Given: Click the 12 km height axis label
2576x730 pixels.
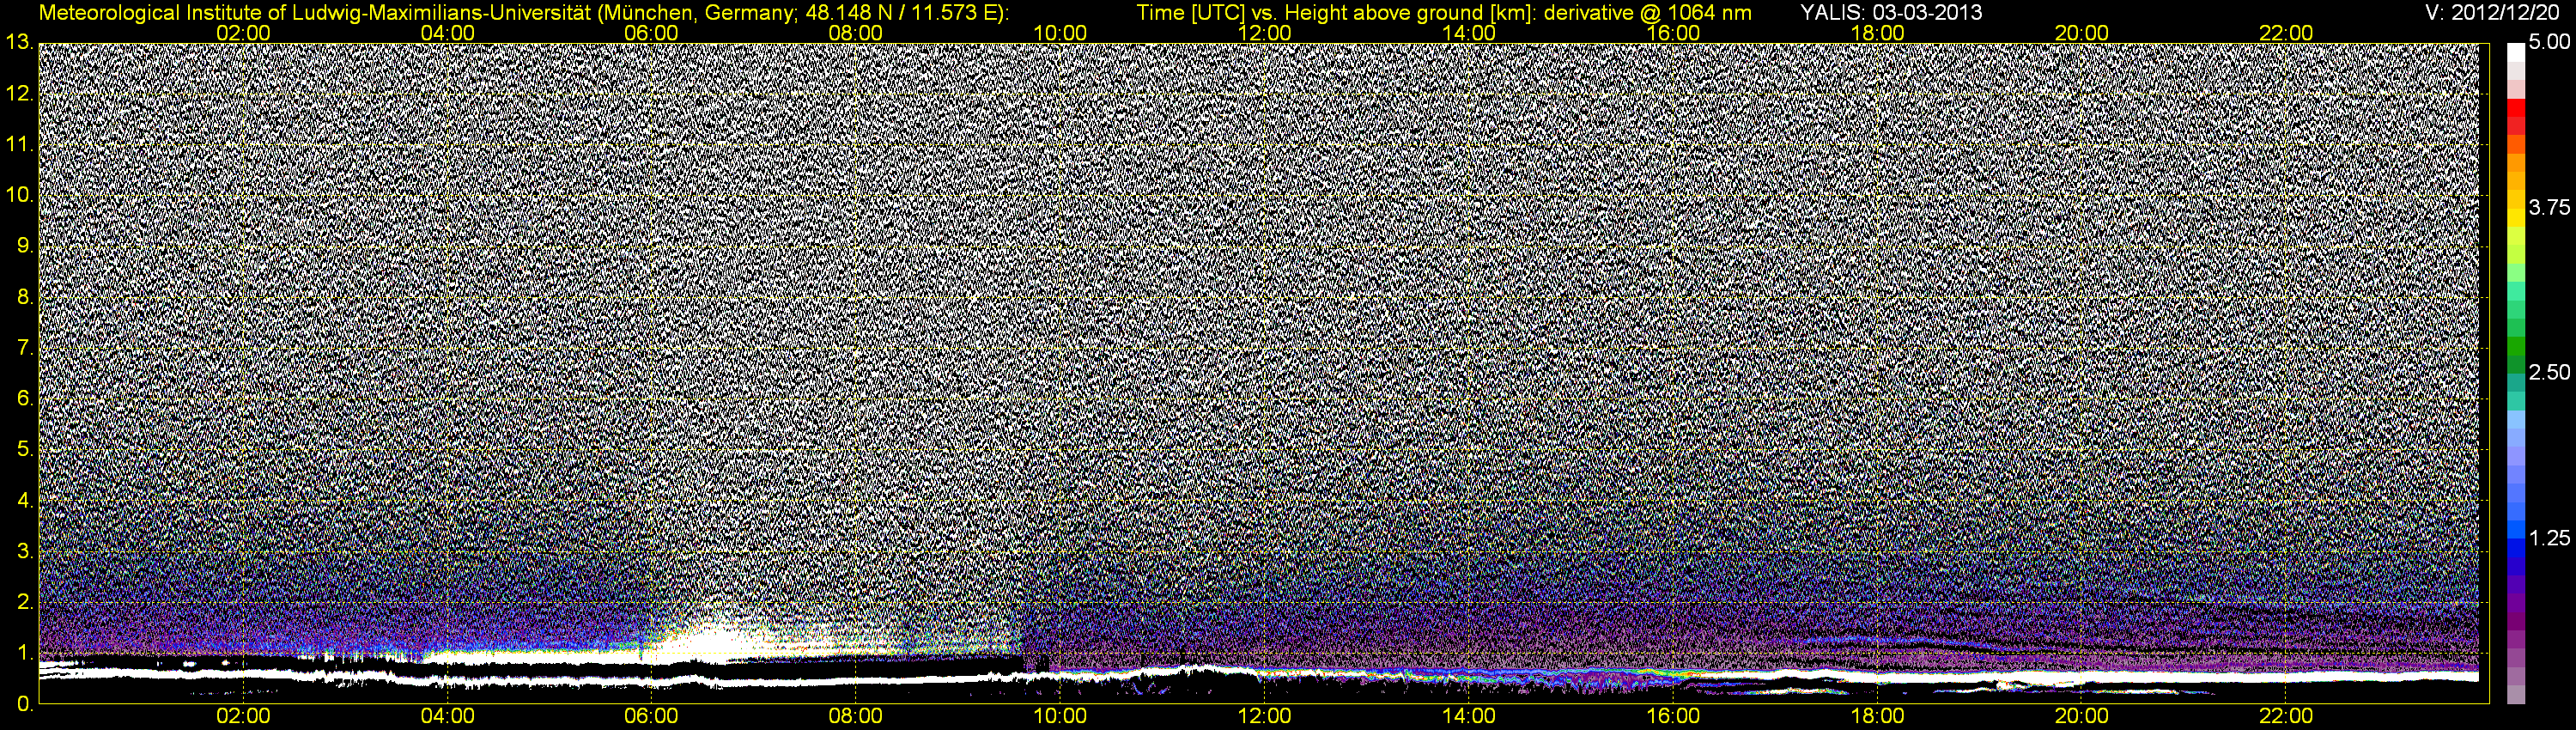Looking at the screenshot, I should [18, 94].
